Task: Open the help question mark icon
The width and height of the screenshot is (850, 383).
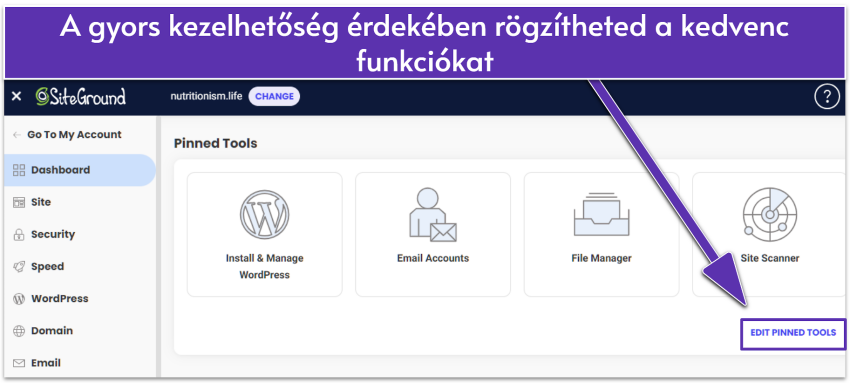Action: click(827, 97)
